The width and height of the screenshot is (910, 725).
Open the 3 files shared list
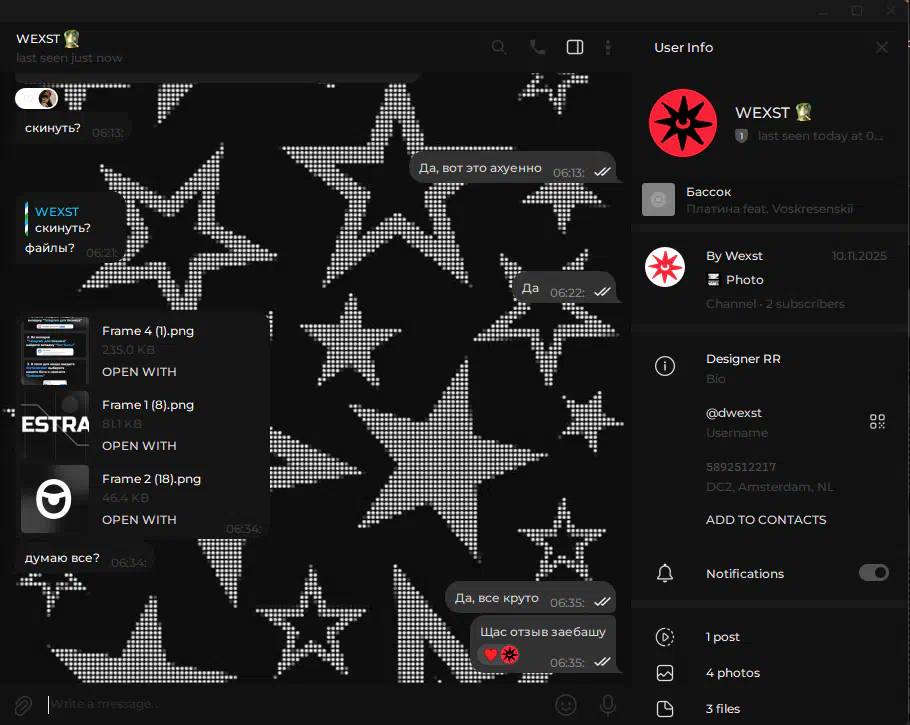723,709
